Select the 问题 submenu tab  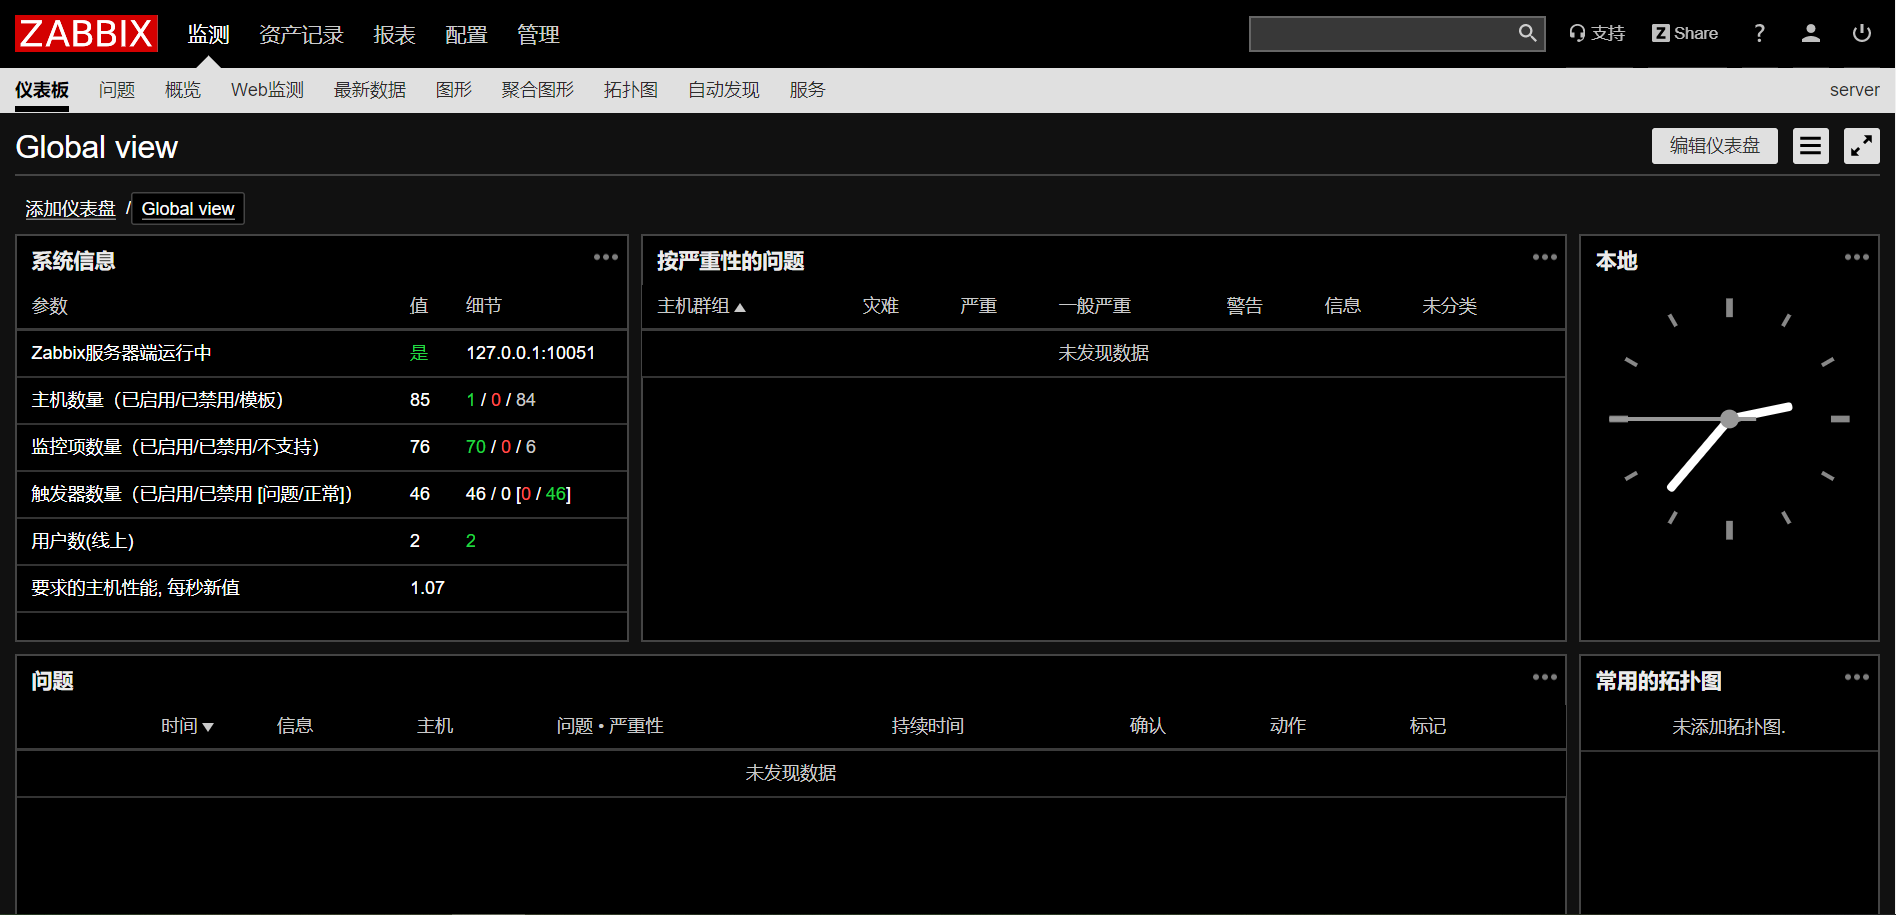click(117, 90)
